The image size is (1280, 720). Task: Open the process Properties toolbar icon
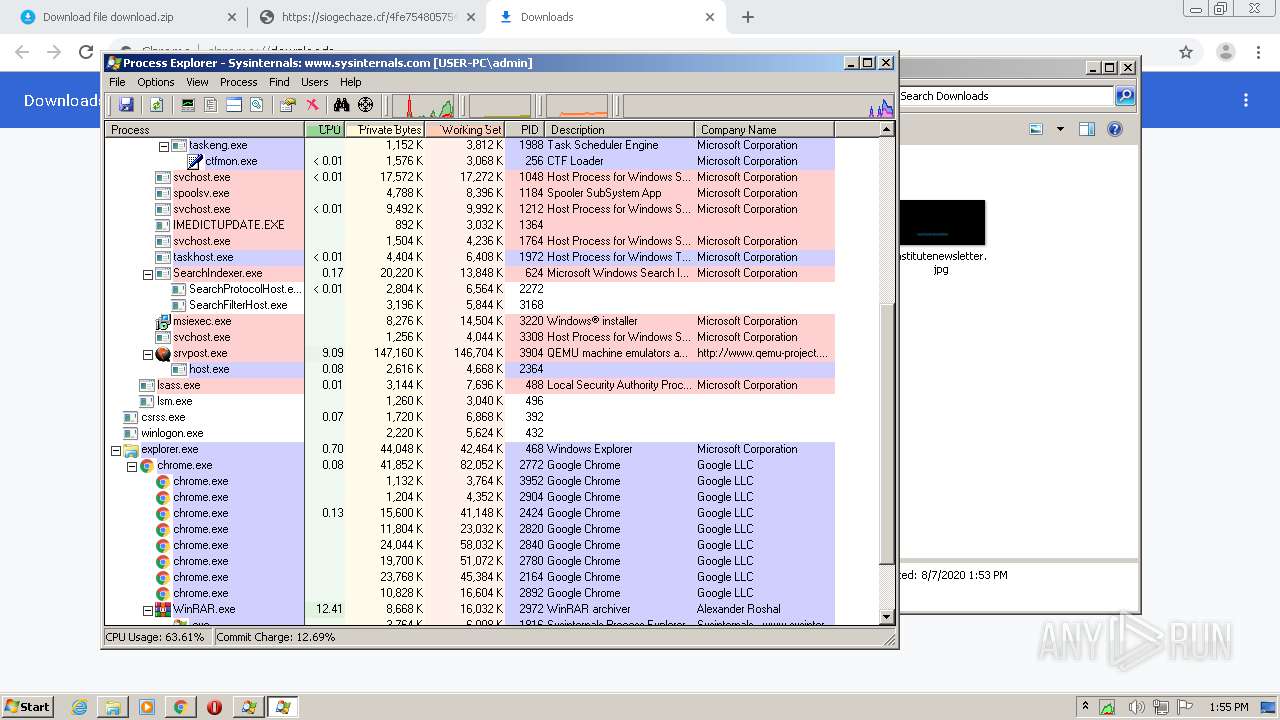[x=288, y=105]
